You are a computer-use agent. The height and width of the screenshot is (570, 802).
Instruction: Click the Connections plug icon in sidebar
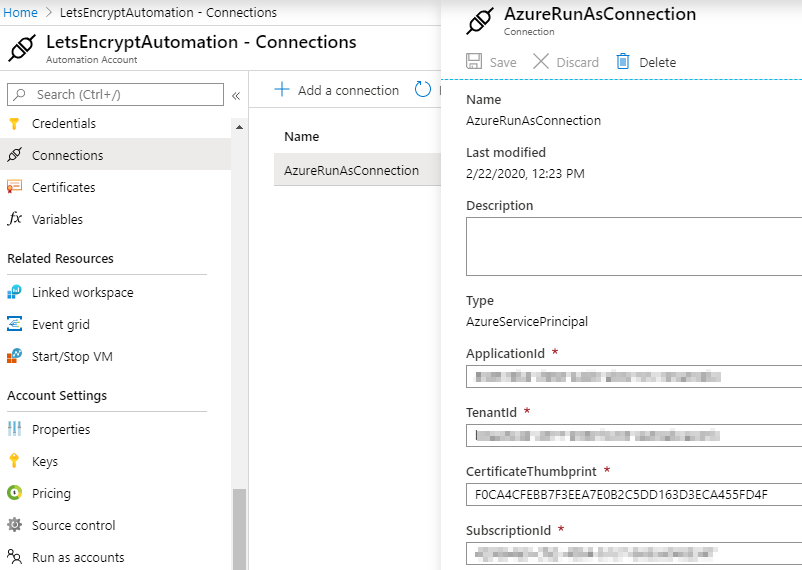pos(14,155)
